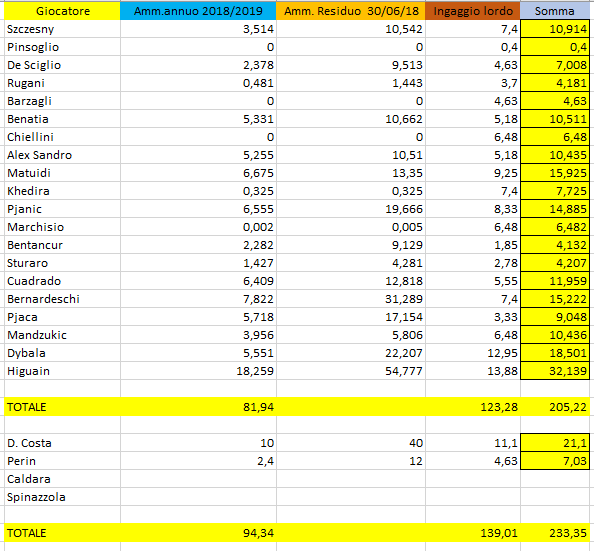Select Pjanic's annual amortization 6,555
The image size is (594, 551).
tap(198, 209)
